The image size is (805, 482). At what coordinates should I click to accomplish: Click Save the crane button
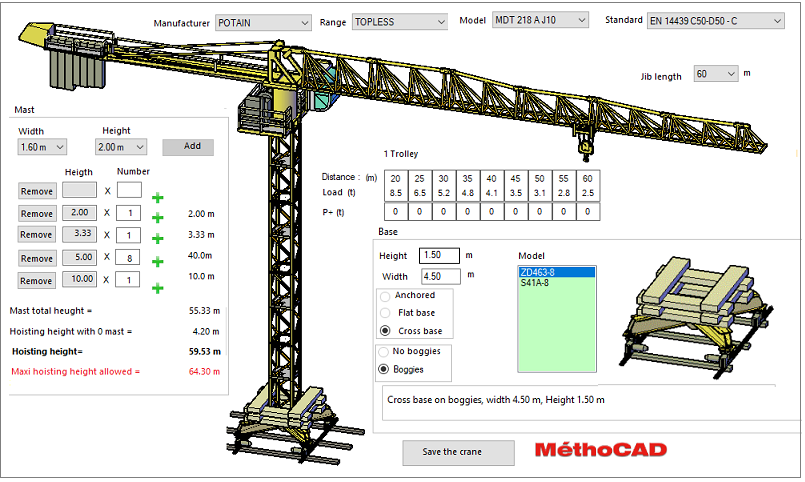coord(458,452)
